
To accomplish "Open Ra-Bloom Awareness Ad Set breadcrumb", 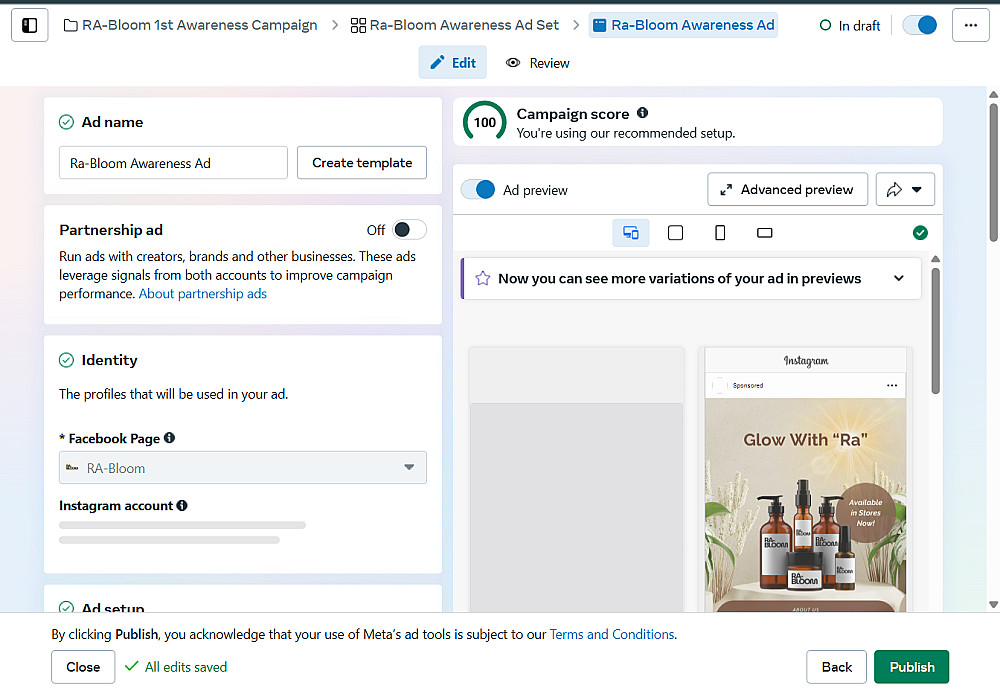I will pos(454,26).
